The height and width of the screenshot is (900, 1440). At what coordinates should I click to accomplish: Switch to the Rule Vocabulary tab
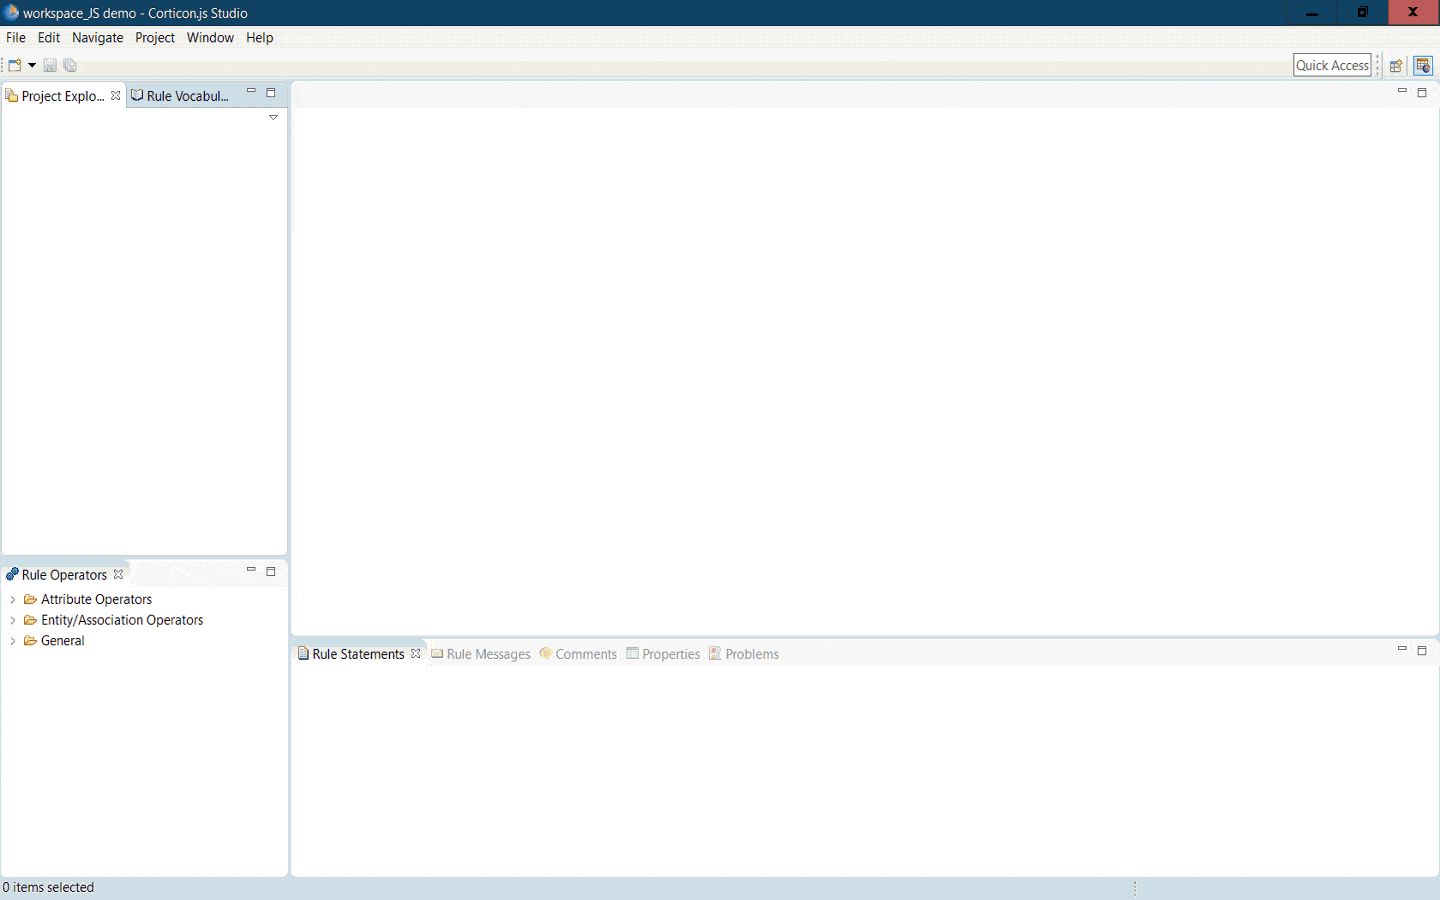click(186, 96)
